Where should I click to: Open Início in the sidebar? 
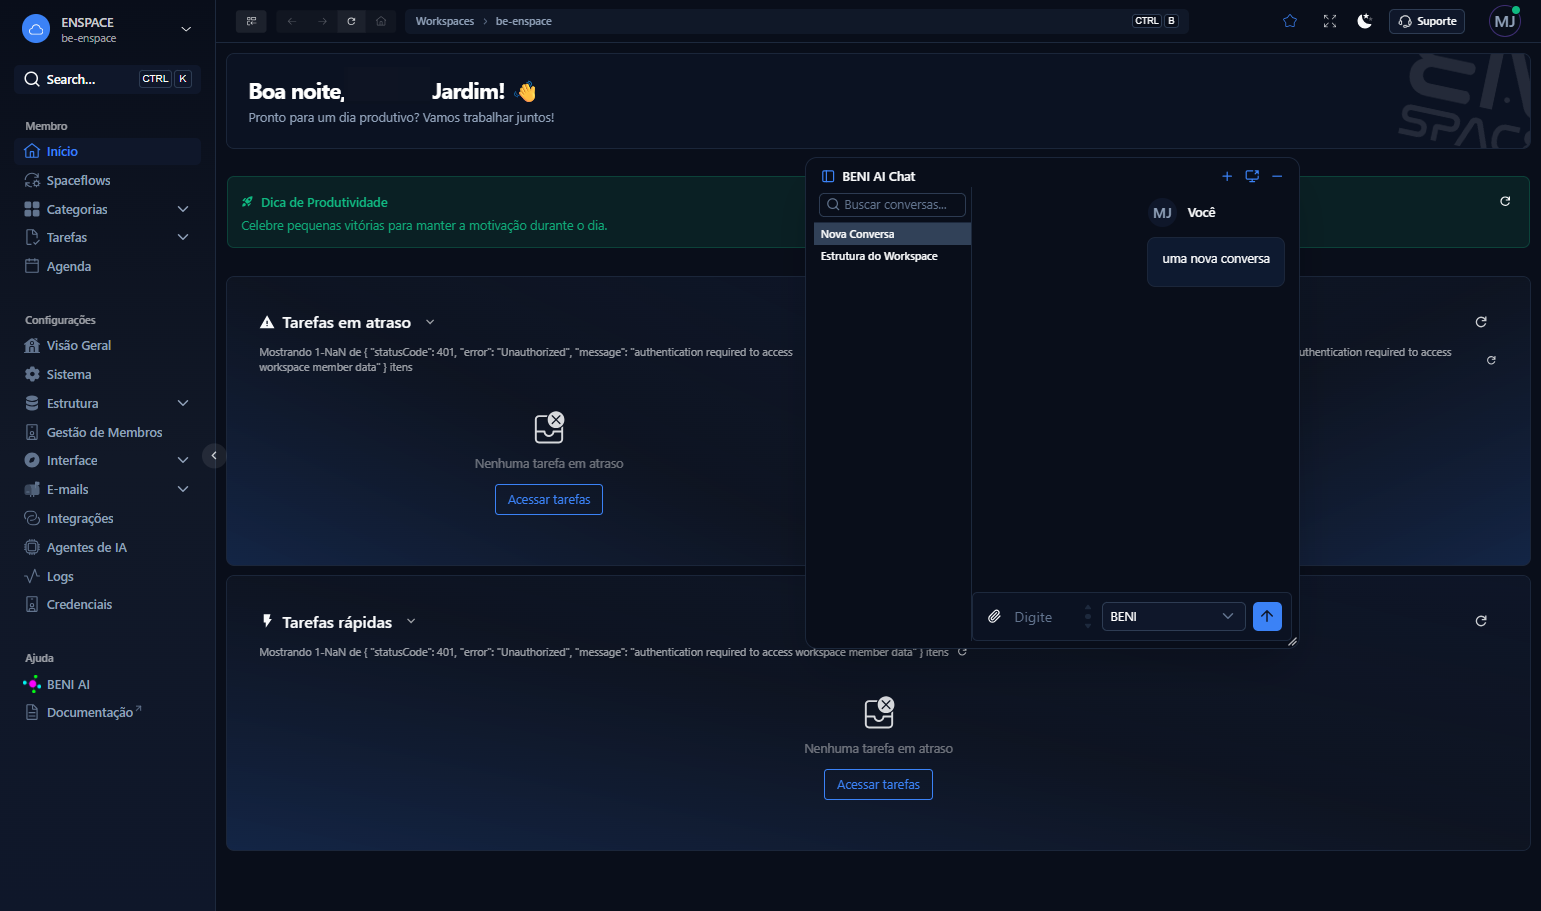pyautogui.click(x=107, y=151)
